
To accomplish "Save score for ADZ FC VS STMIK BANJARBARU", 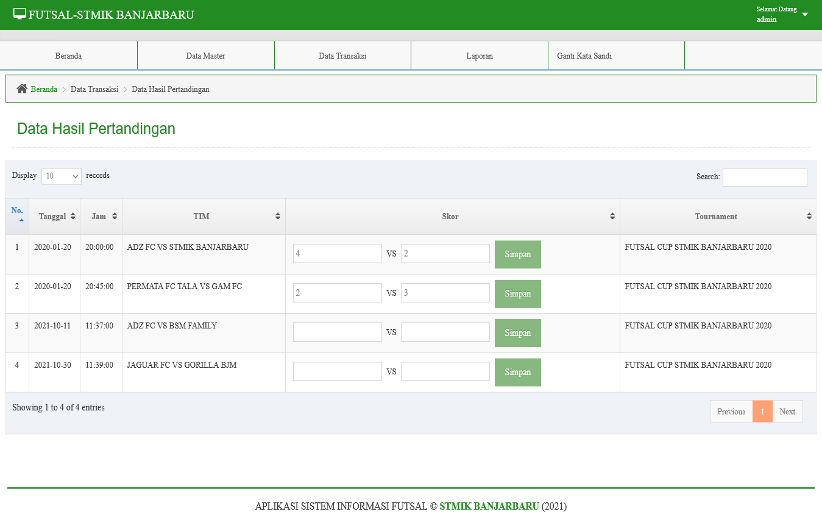I will 517,254.
